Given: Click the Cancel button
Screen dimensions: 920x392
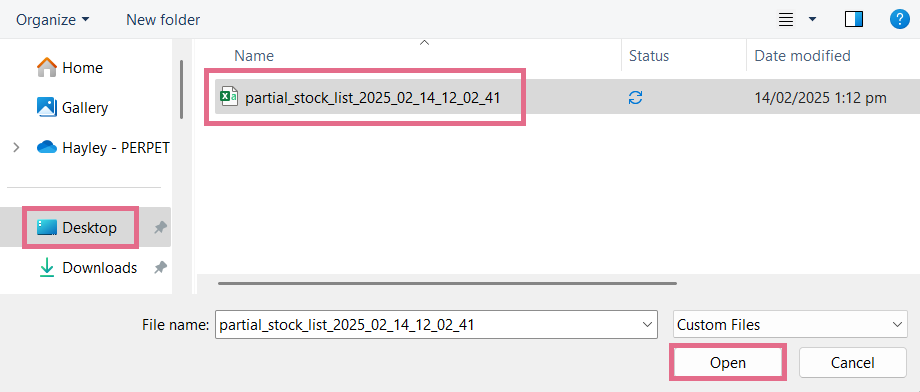Looking at the screenshot, I should 853,363.
